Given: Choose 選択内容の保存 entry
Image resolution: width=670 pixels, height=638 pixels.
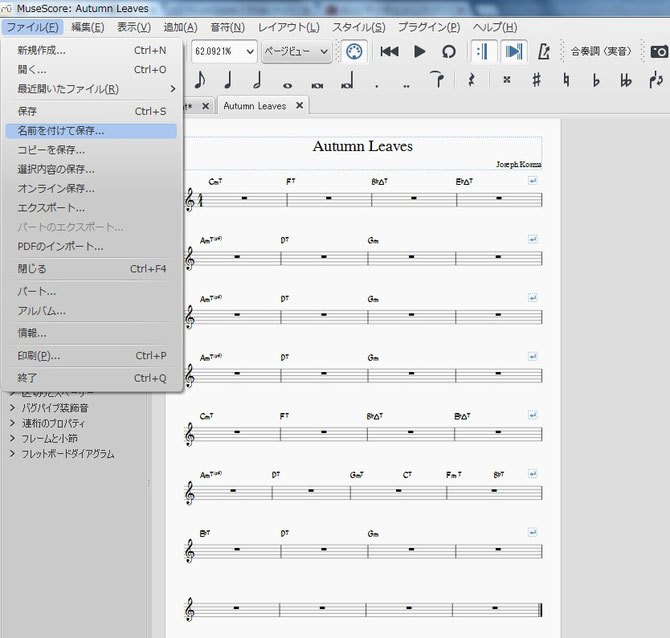Looking at the screenshot, I should 91,169.
